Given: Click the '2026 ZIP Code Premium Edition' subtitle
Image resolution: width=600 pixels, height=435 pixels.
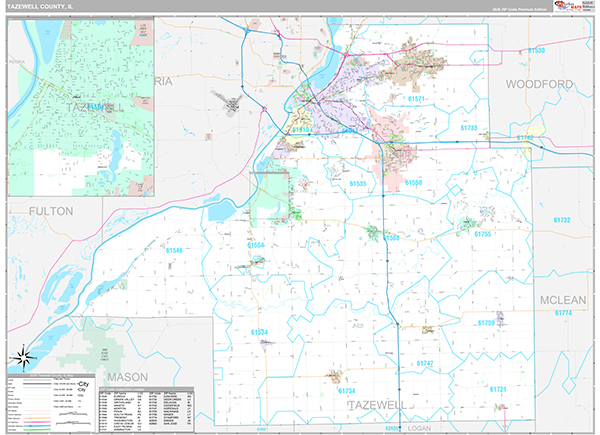Looking at the screenshot, I should (519, 9).
